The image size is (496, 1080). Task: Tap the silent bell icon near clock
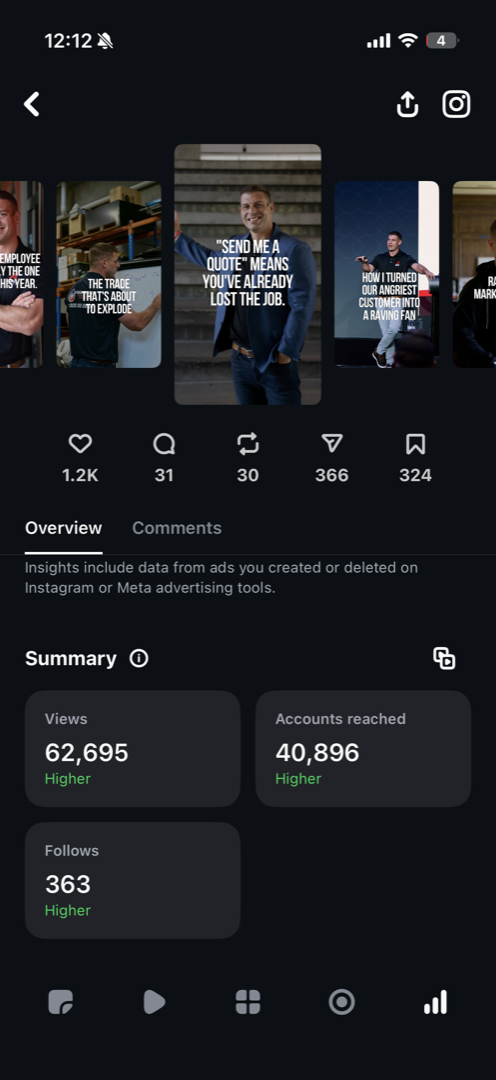tap(105, 41)
